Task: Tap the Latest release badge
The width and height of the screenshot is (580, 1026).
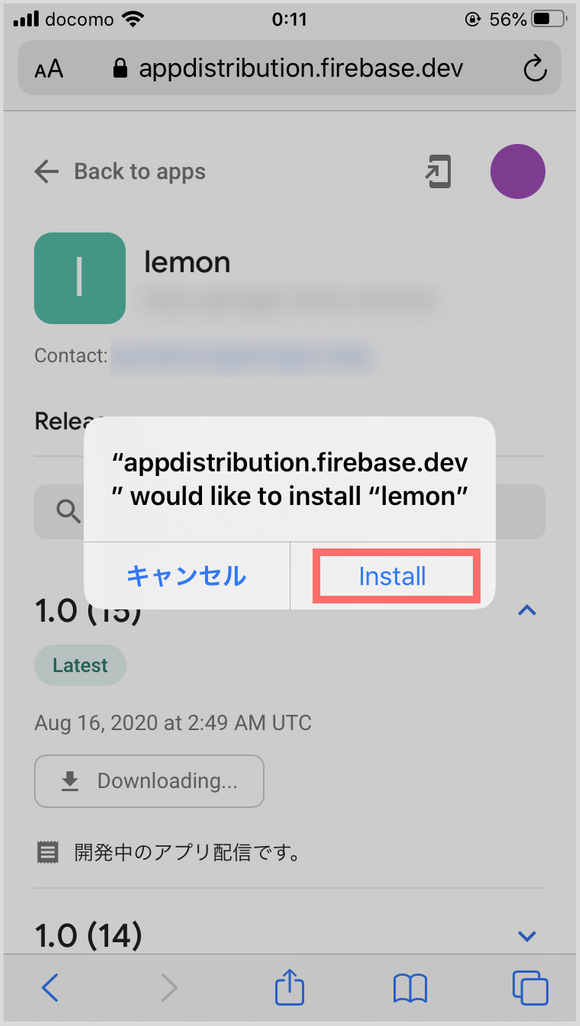Action: [x=80, y=665]
